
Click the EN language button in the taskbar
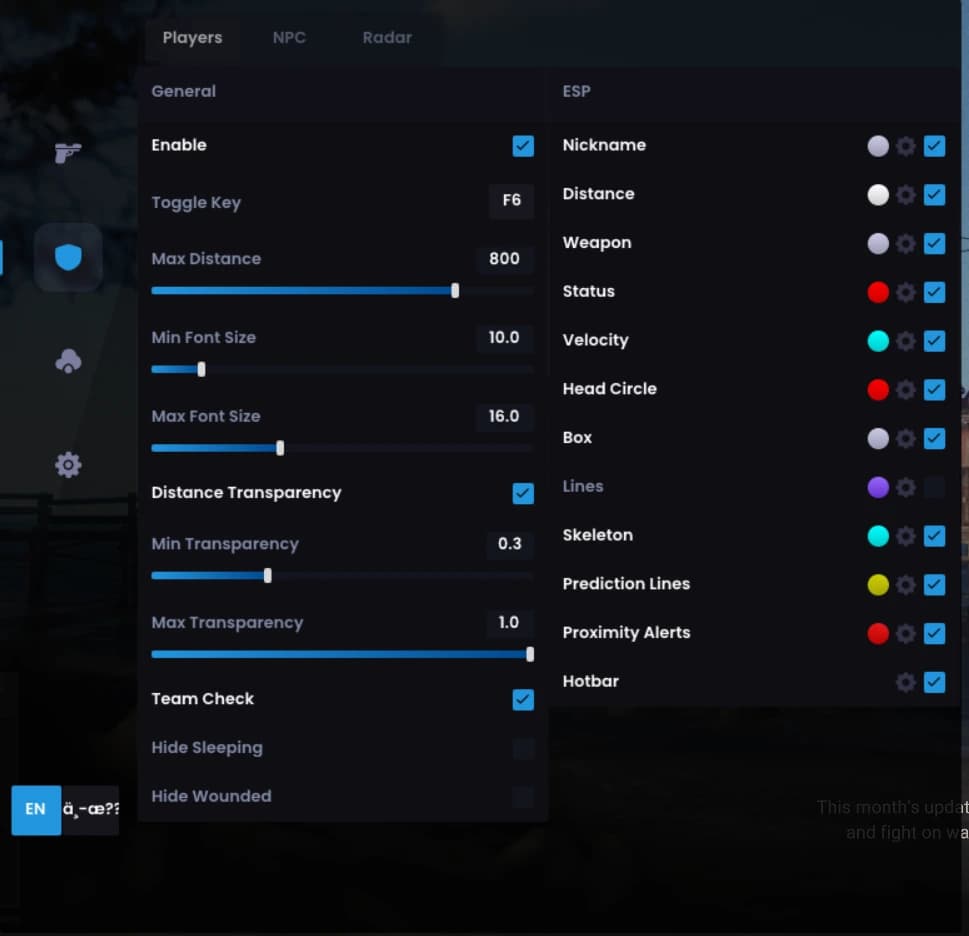(36, 810)
